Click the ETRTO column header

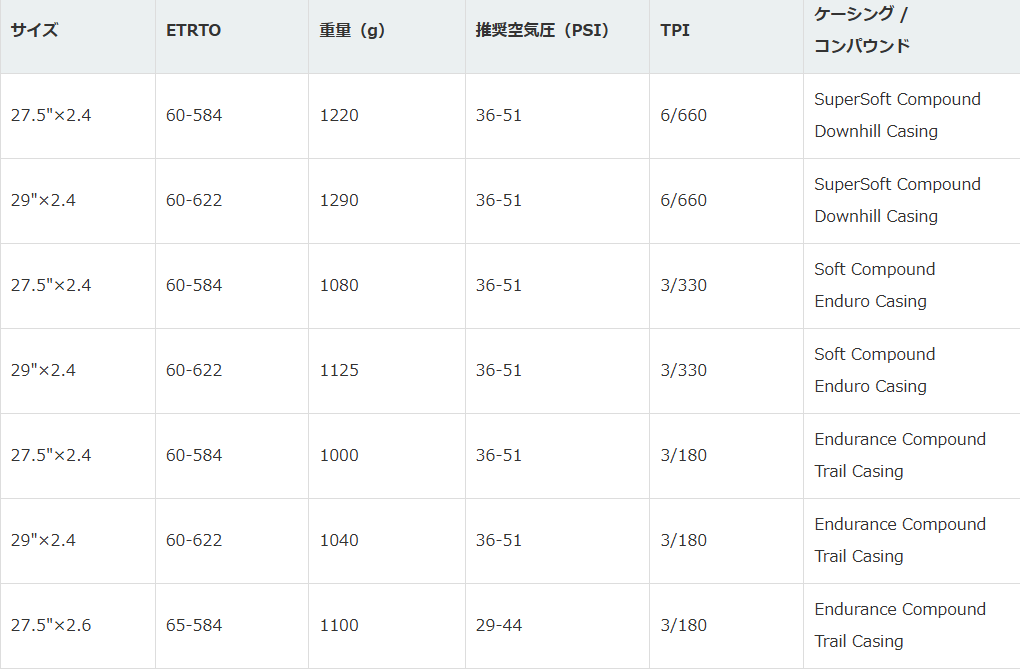[194, 30]
